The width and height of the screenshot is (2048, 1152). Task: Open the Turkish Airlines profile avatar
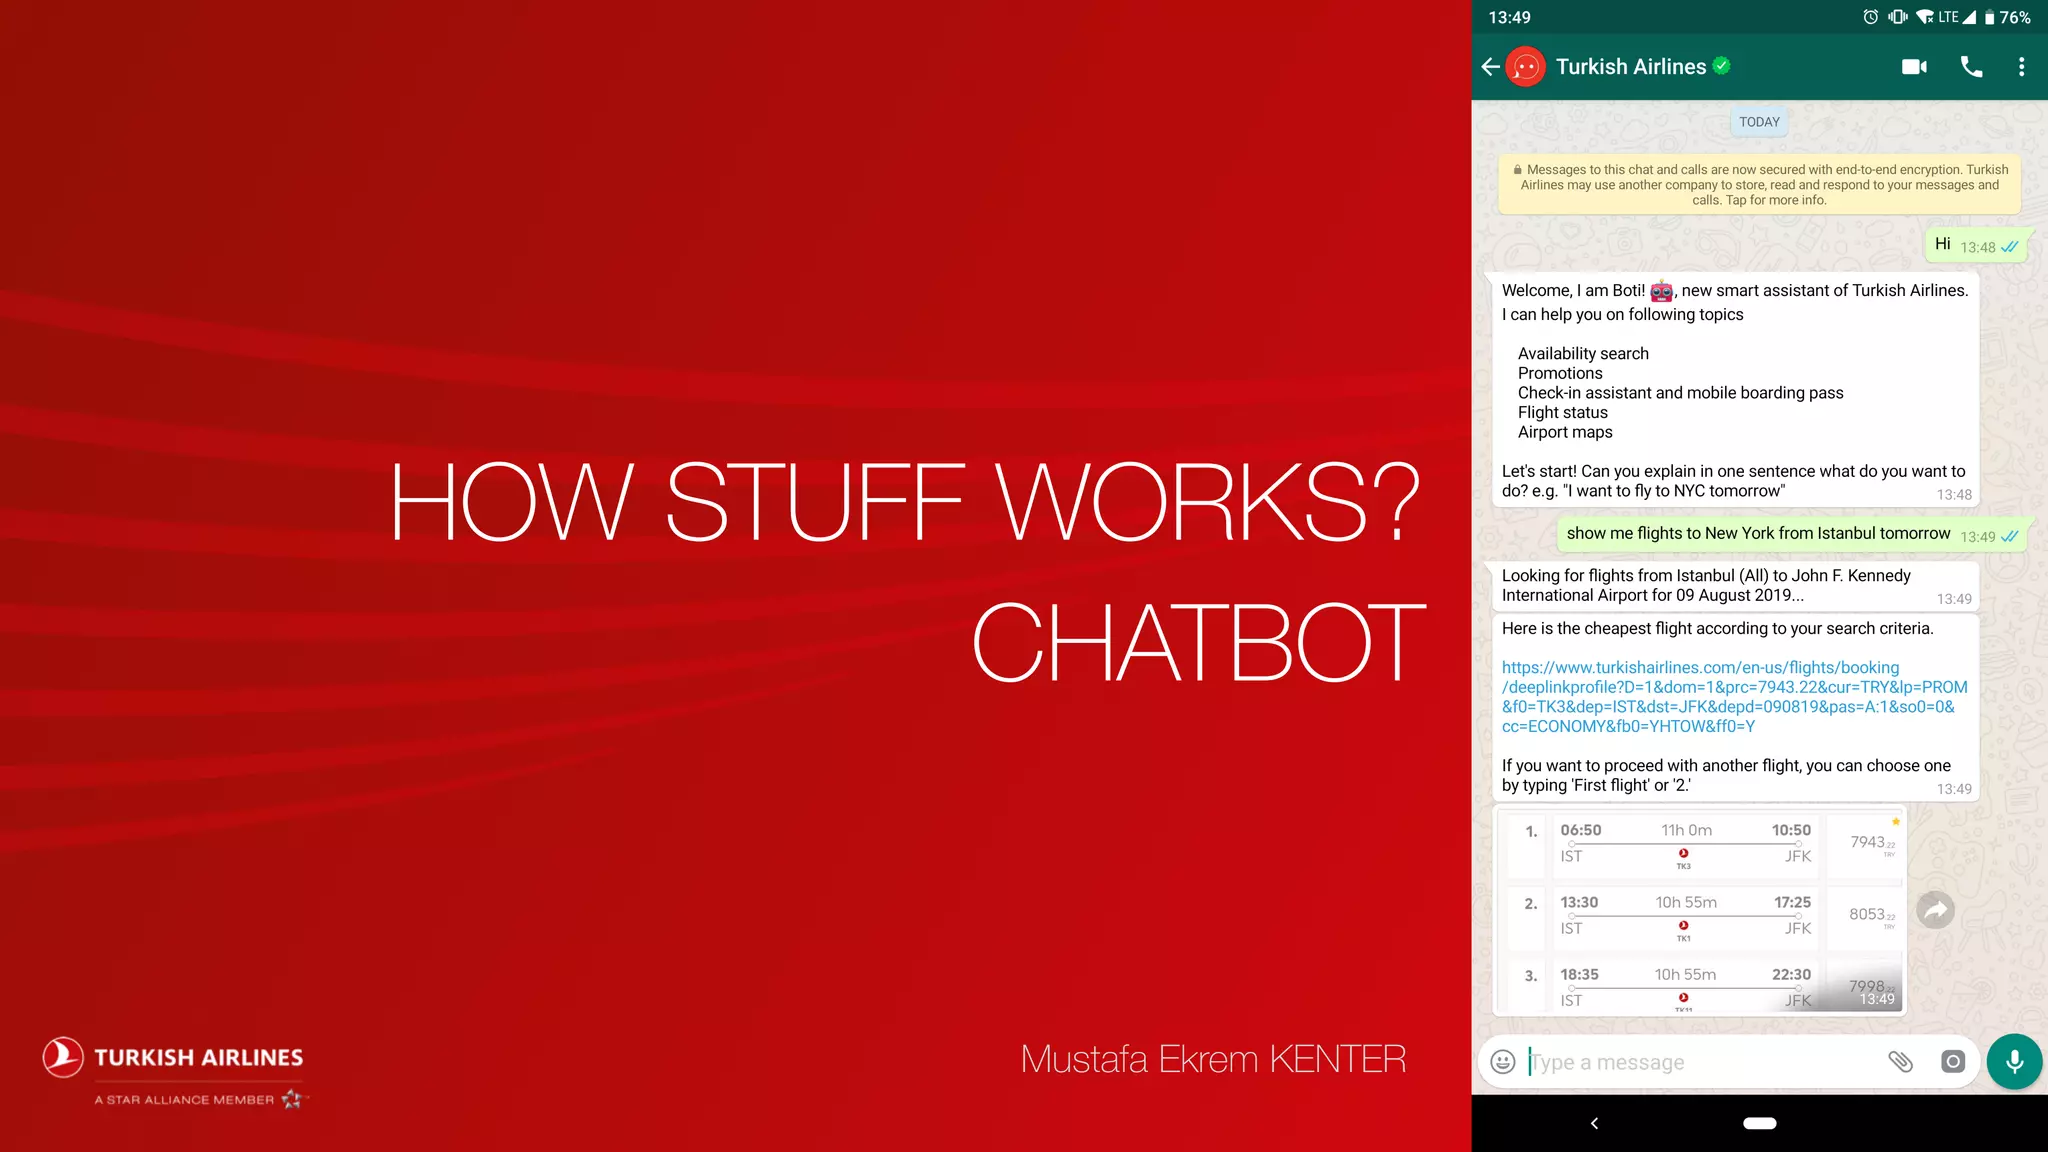tap(1526, 67)
